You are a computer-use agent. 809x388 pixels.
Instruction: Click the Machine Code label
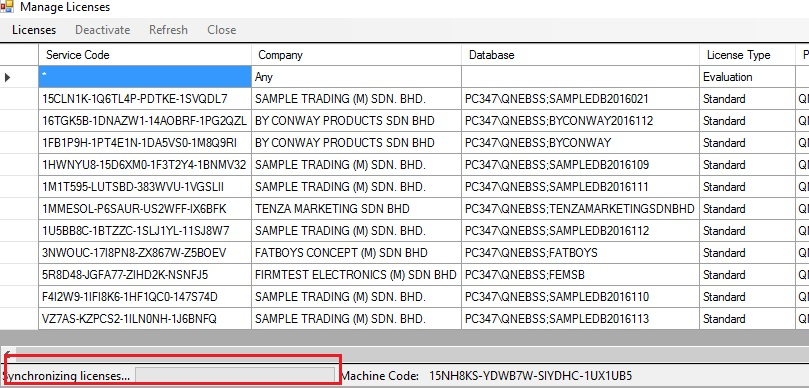[x=380, y=376]
